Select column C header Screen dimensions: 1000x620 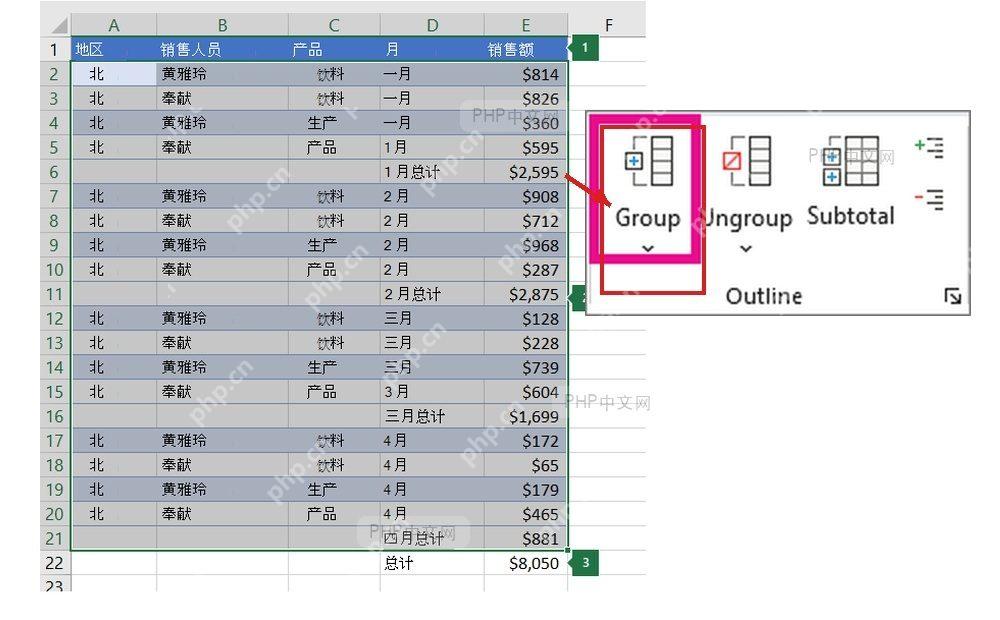(x=334, y=26)
